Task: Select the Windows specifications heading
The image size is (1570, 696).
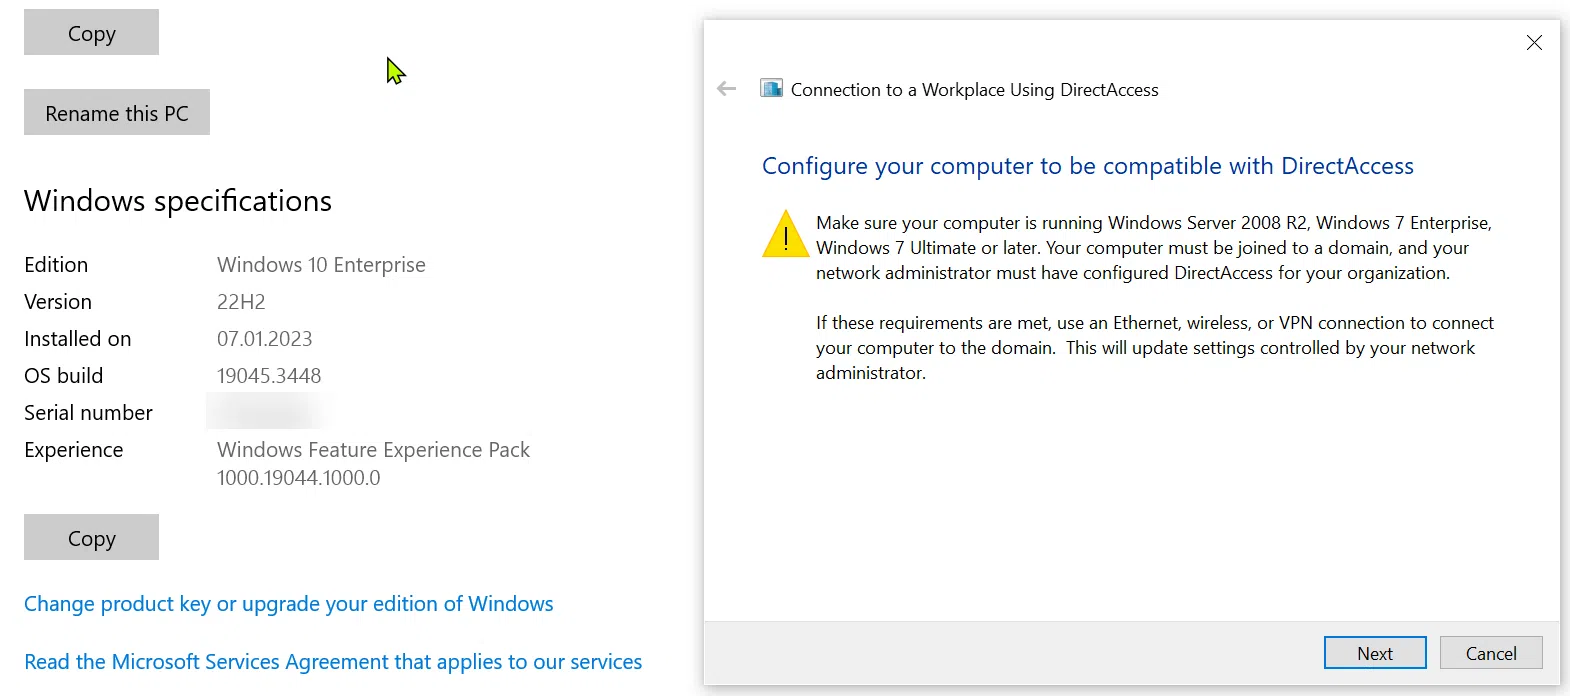Action: pyautogui.click(x=178, y=201)
